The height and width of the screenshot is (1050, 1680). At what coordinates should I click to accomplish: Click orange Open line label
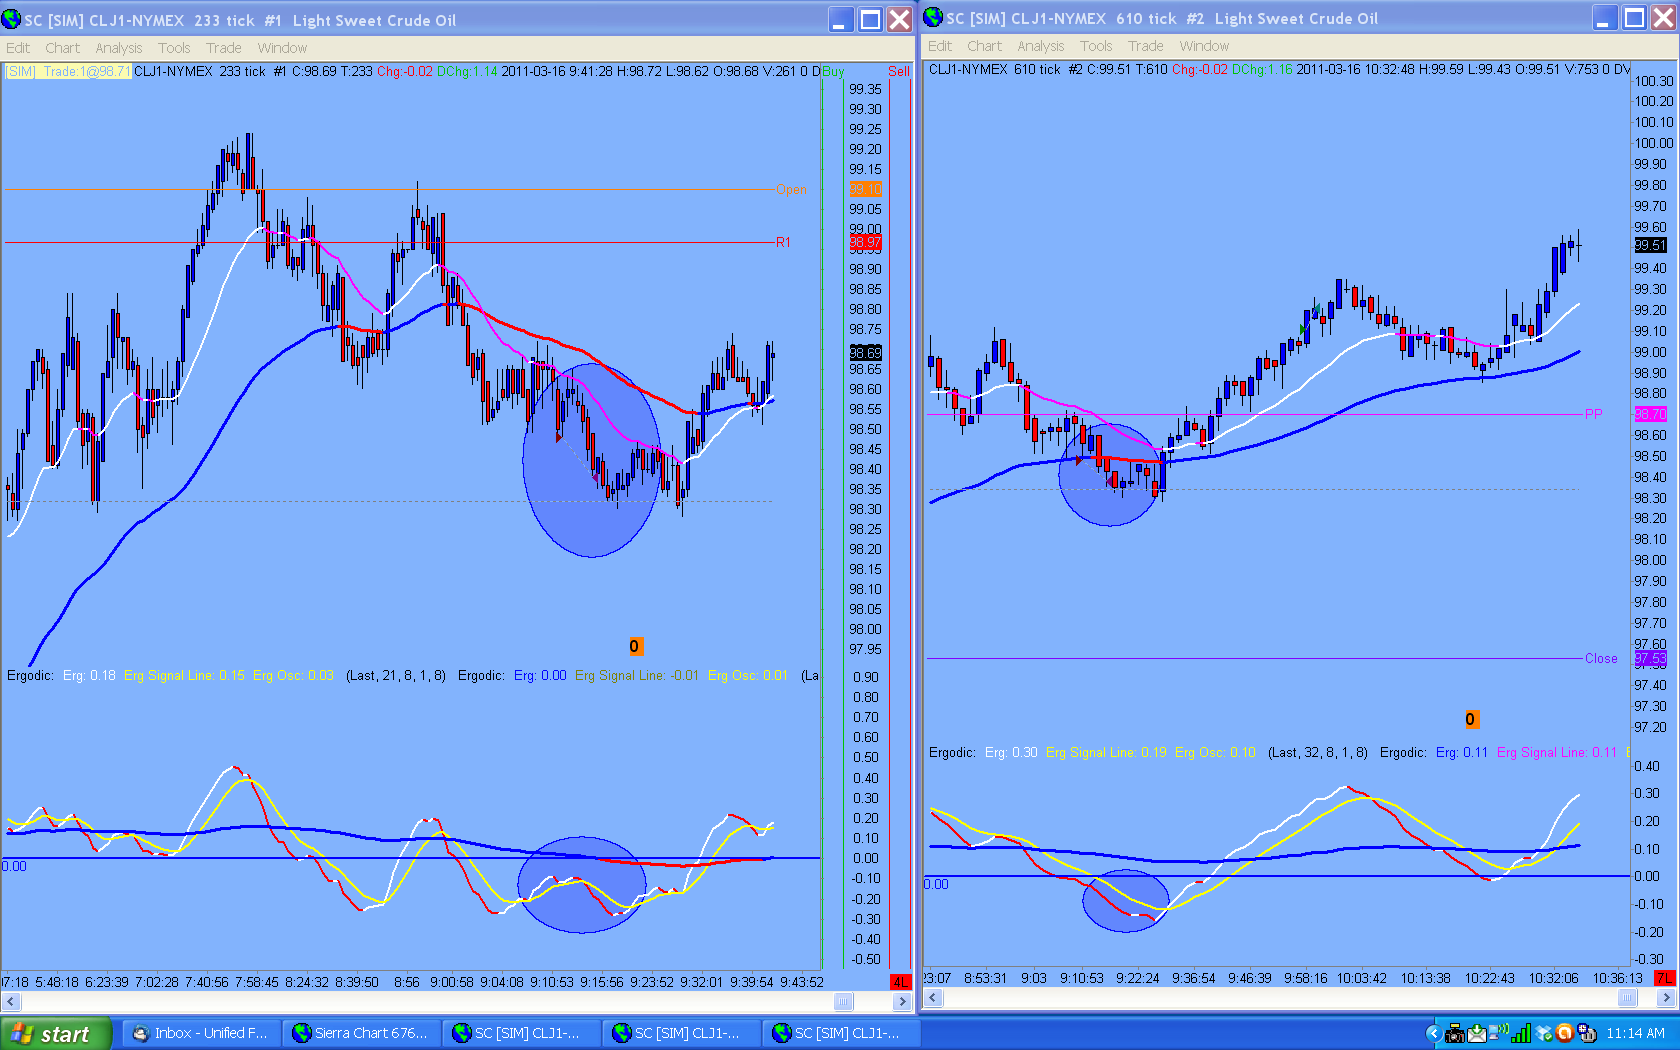click(791, 189)
